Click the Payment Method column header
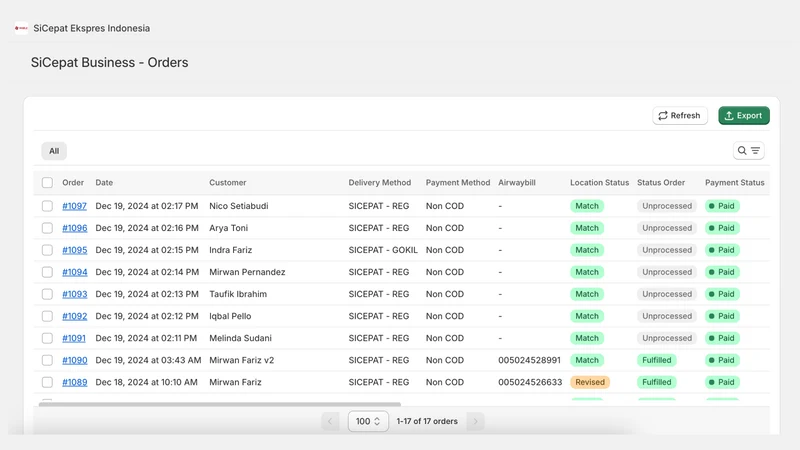The height and width of the screenshot is (450, 800). pyautogui.click(x=458, y=183)
